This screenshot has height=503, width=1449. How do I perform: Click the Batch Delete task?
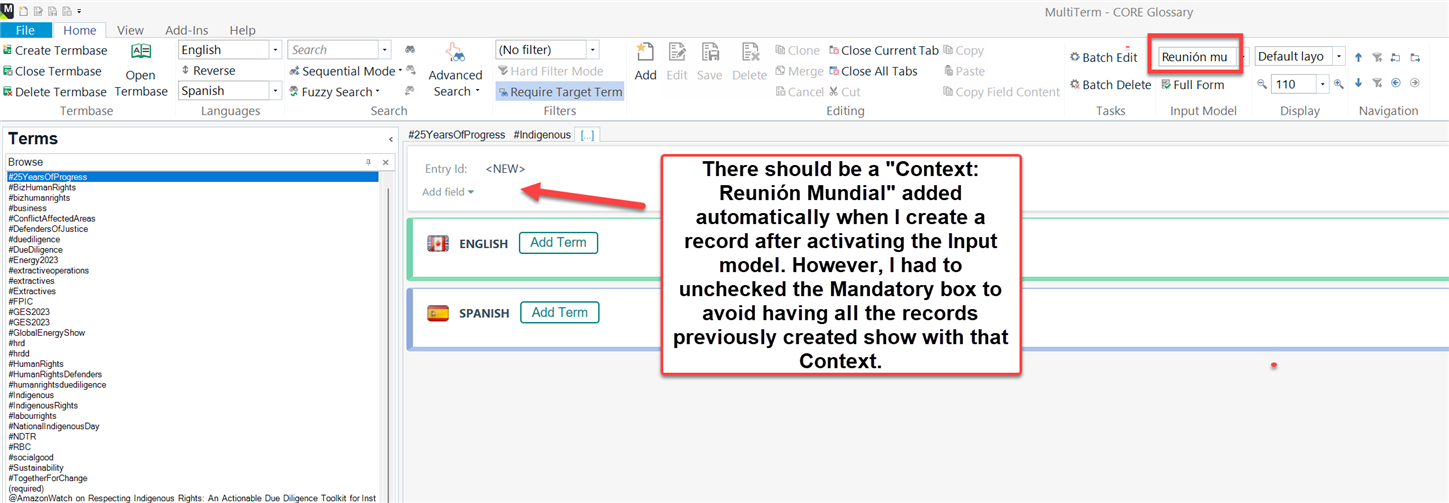(x=1110, y=85)
